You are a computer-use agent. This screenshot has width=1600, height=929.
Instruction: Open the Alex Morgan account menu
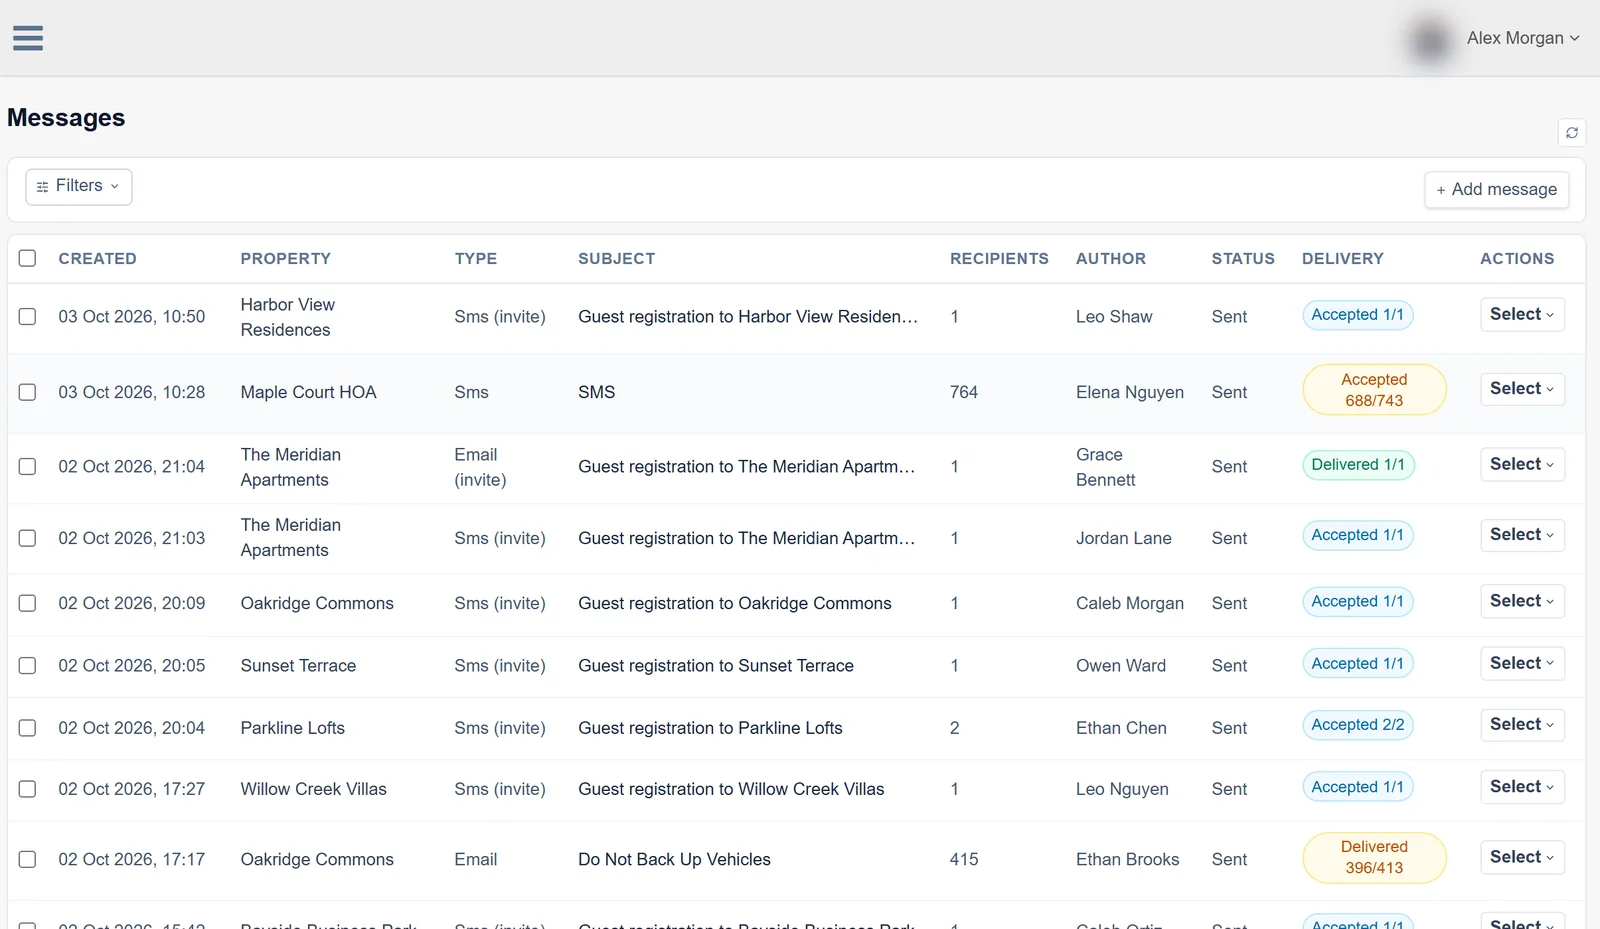(1523, 38)
